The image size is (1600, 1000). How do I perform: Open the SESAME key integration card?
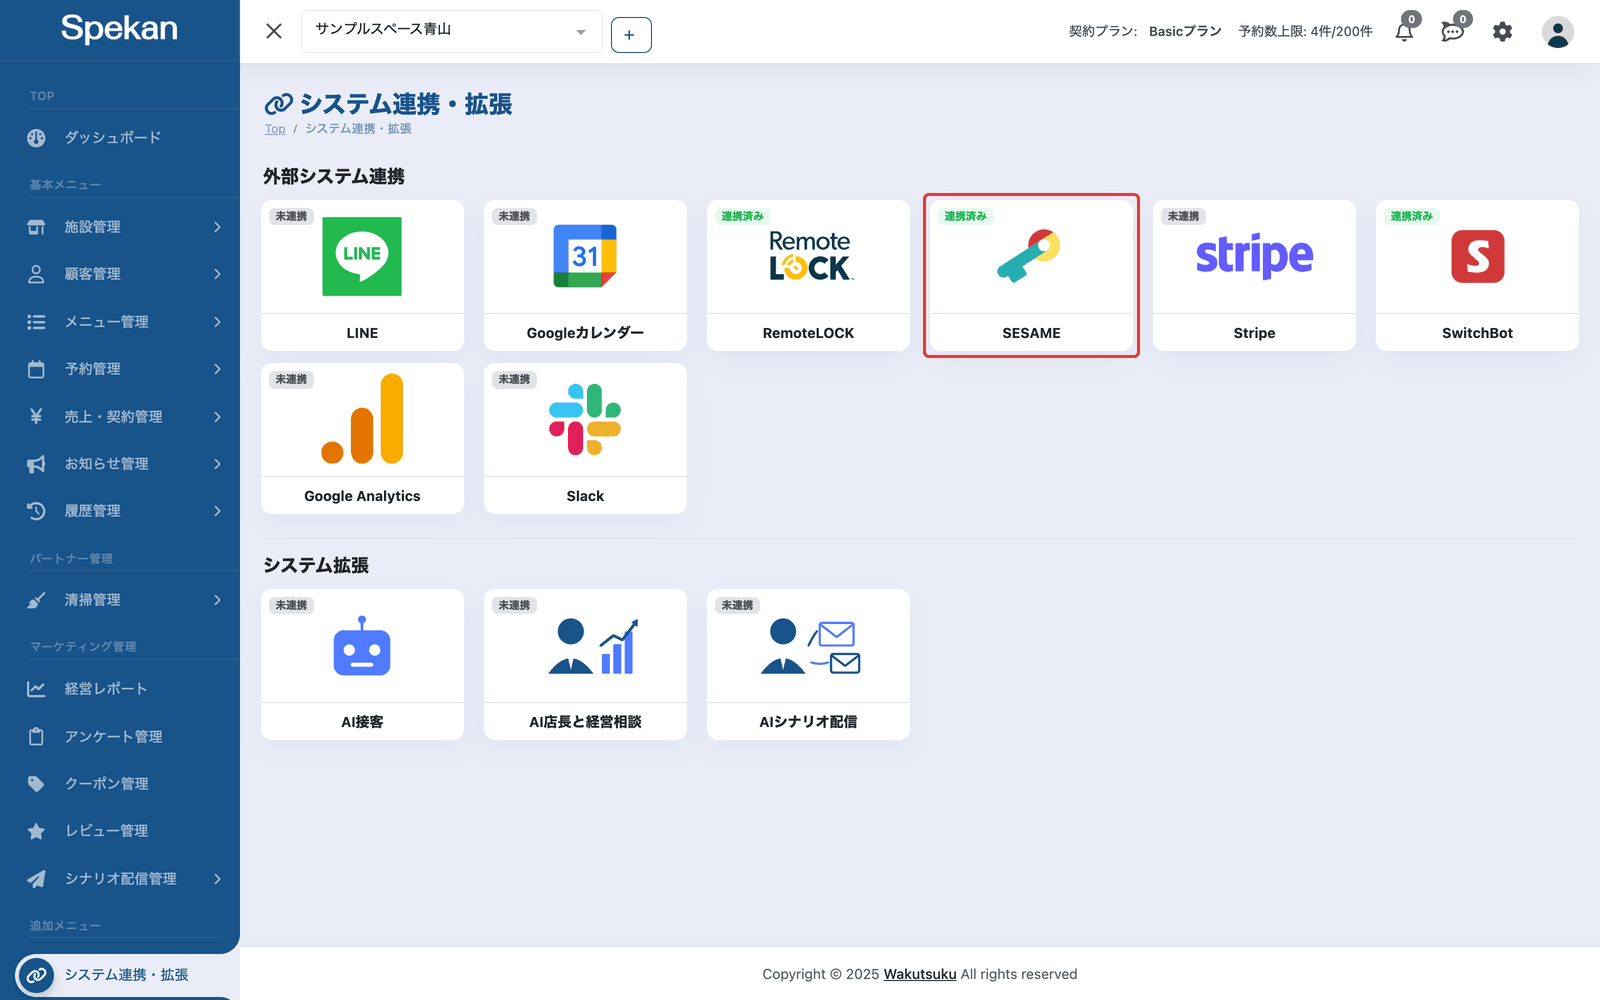pos(1031,275)
